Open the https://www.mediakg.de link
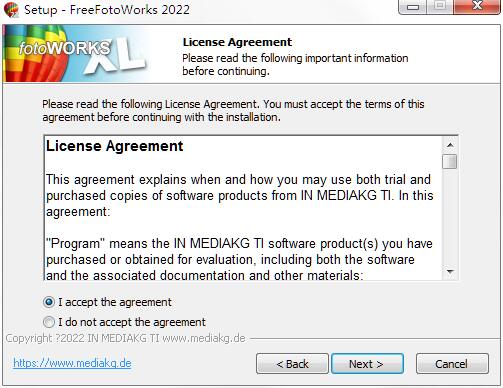The width and height of the screenshot is (503, 388). tap(72, 363)
